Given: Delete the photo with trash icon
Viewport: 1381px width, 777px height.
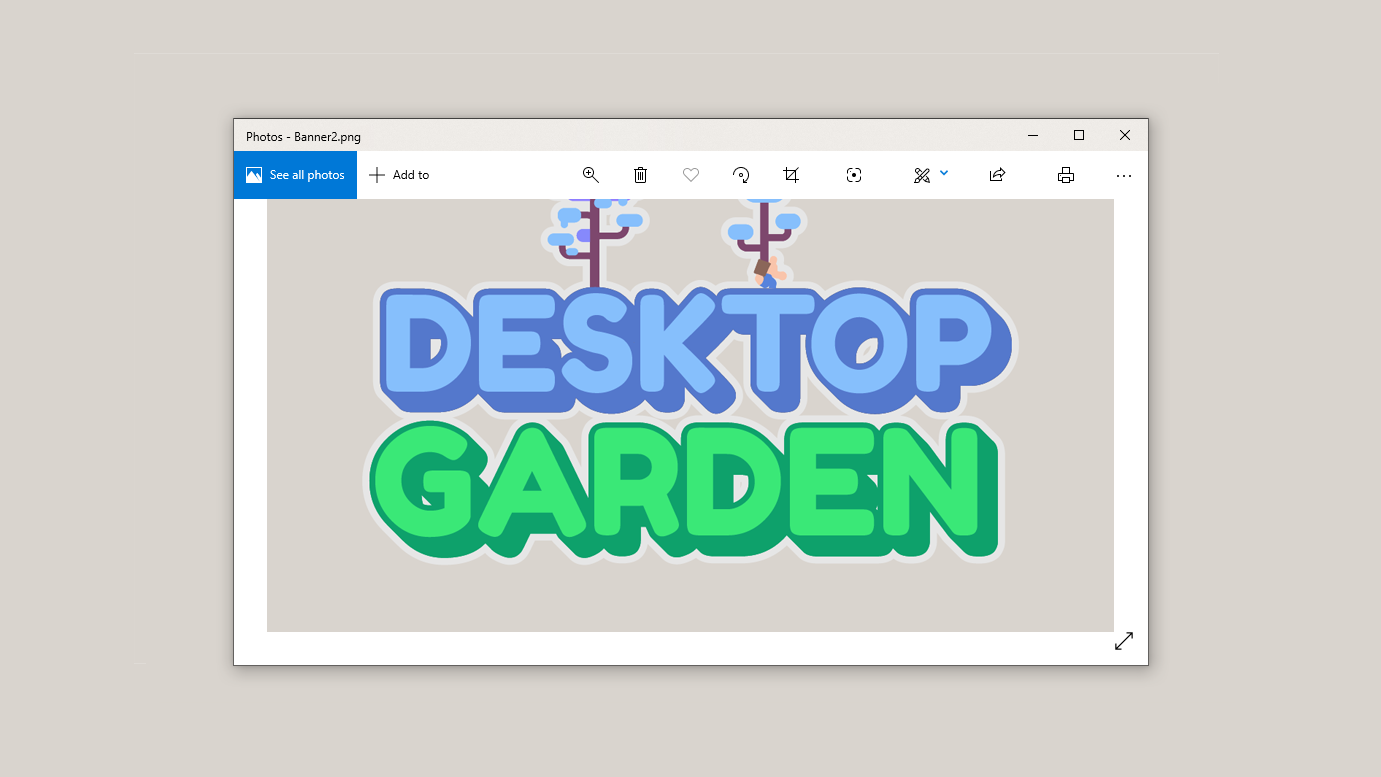Looking at the screenshot, I should (641, 175).
